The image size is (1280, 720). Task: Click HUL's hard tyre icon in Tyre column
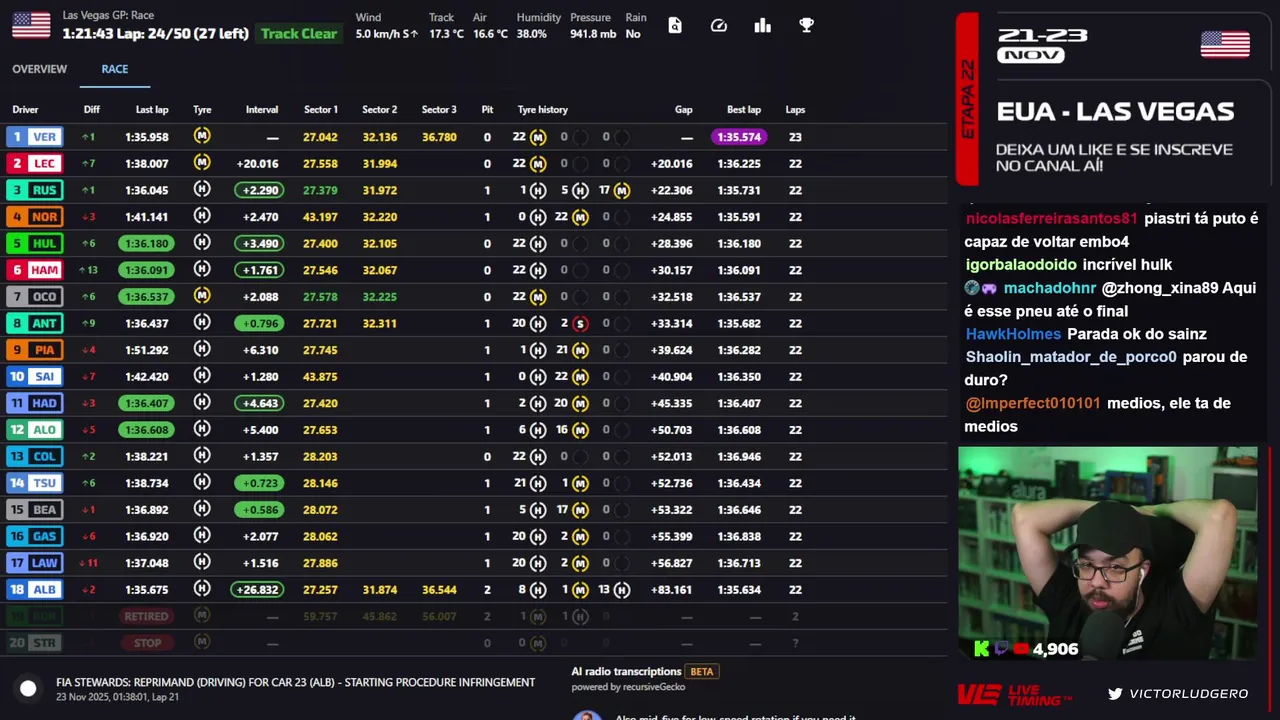pos(202,243)
